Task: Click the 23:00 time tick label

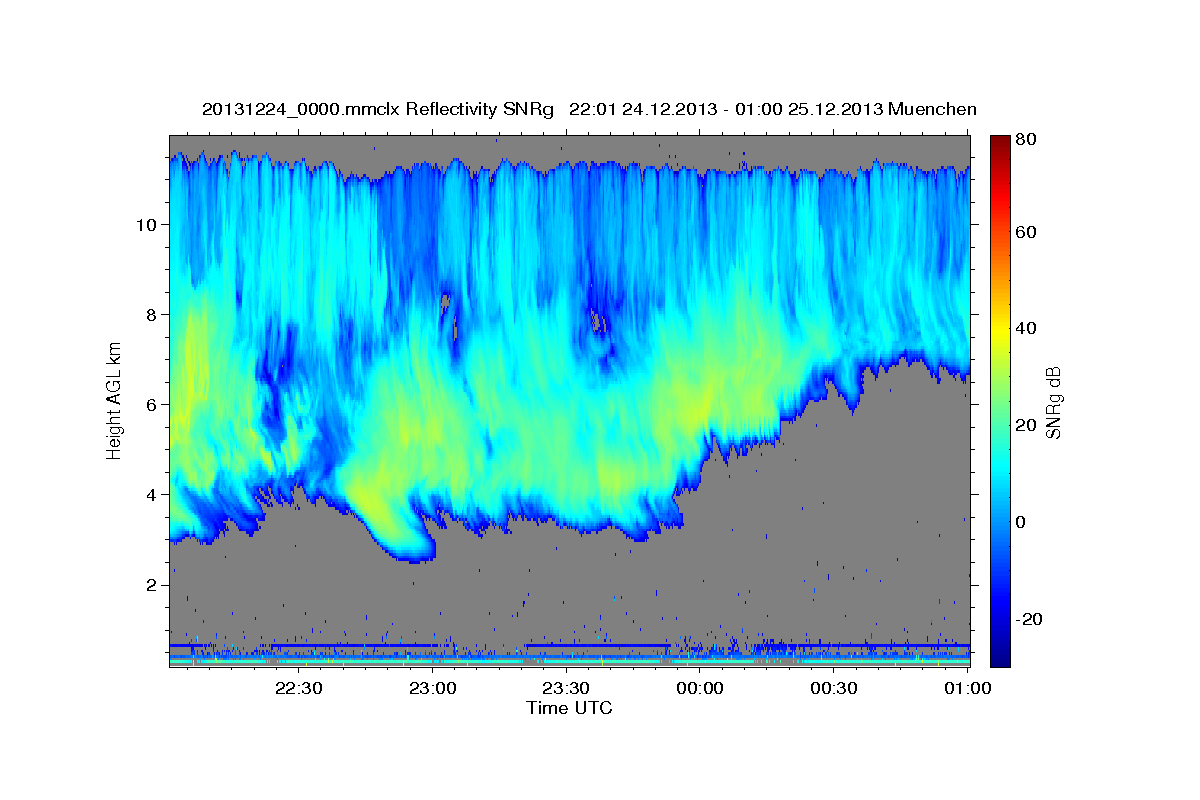Action: pyautogui.click(x=433, y=688)
